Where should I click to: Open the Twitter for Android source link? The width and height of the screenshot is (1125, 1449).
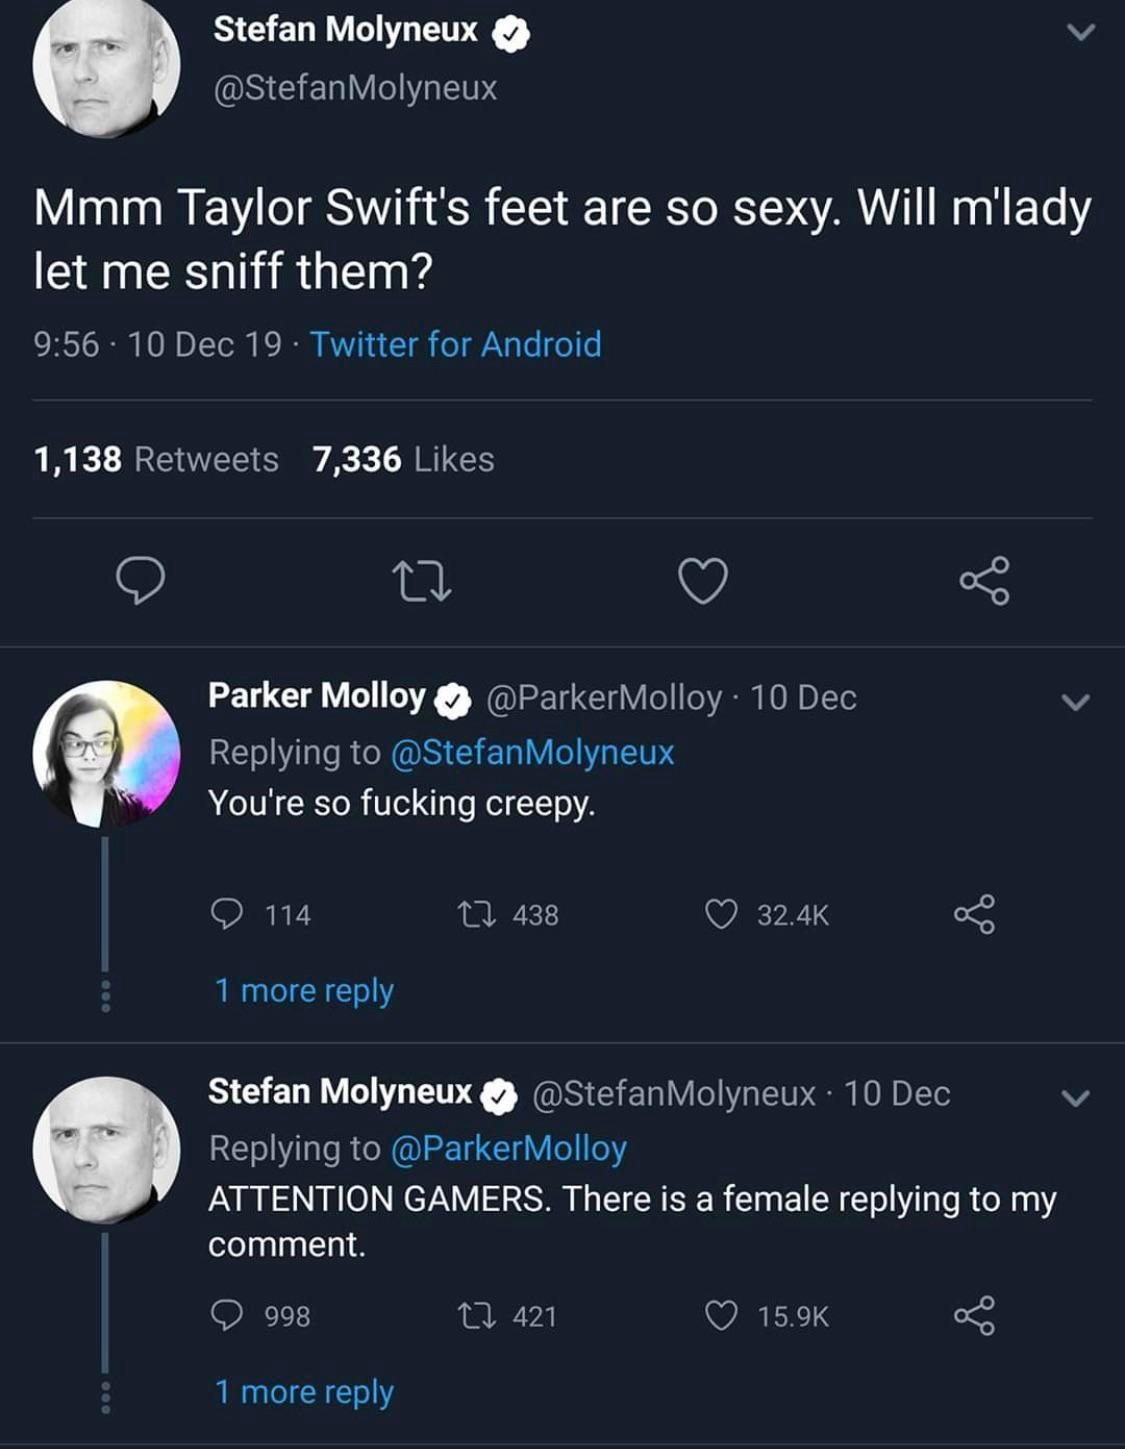point(455,344)
